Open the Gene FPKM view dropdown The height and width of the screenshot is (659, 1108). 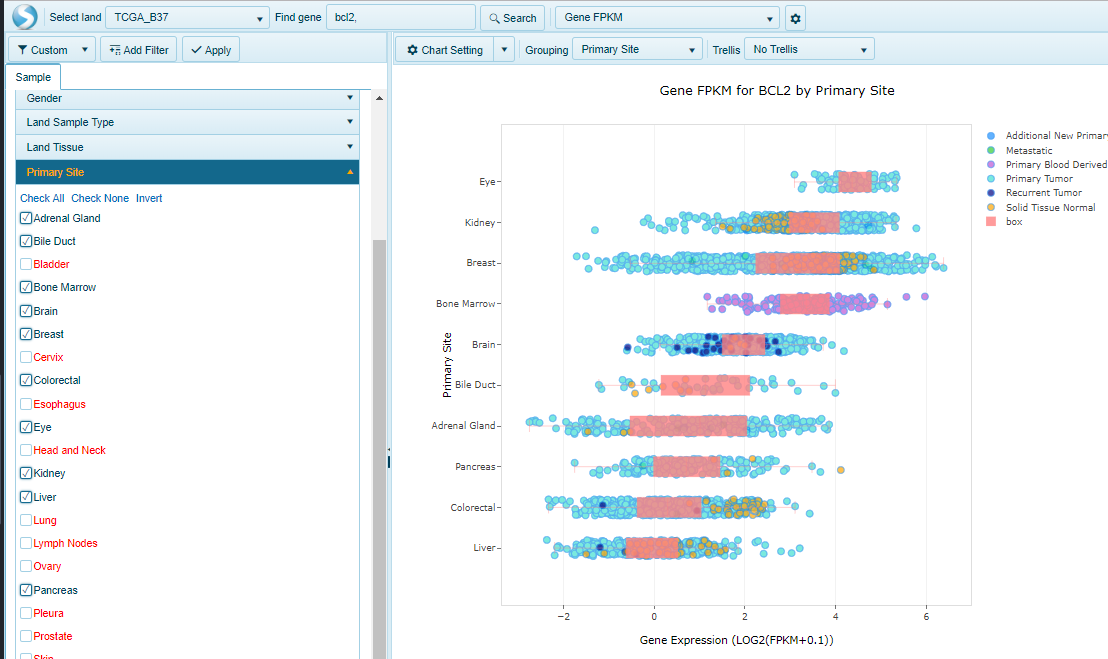(667, 18)
